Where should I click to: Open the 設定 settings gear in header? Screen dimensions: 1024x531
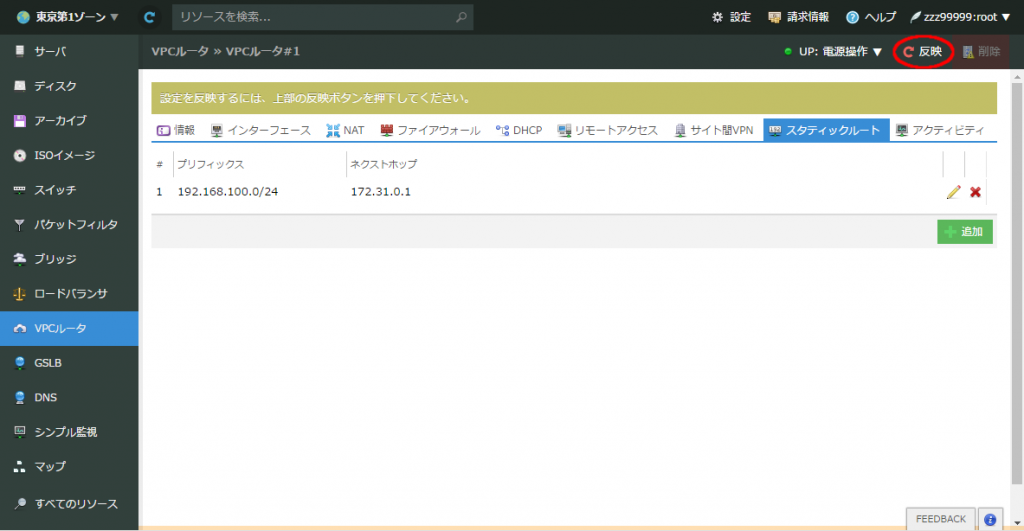point(730,17)
